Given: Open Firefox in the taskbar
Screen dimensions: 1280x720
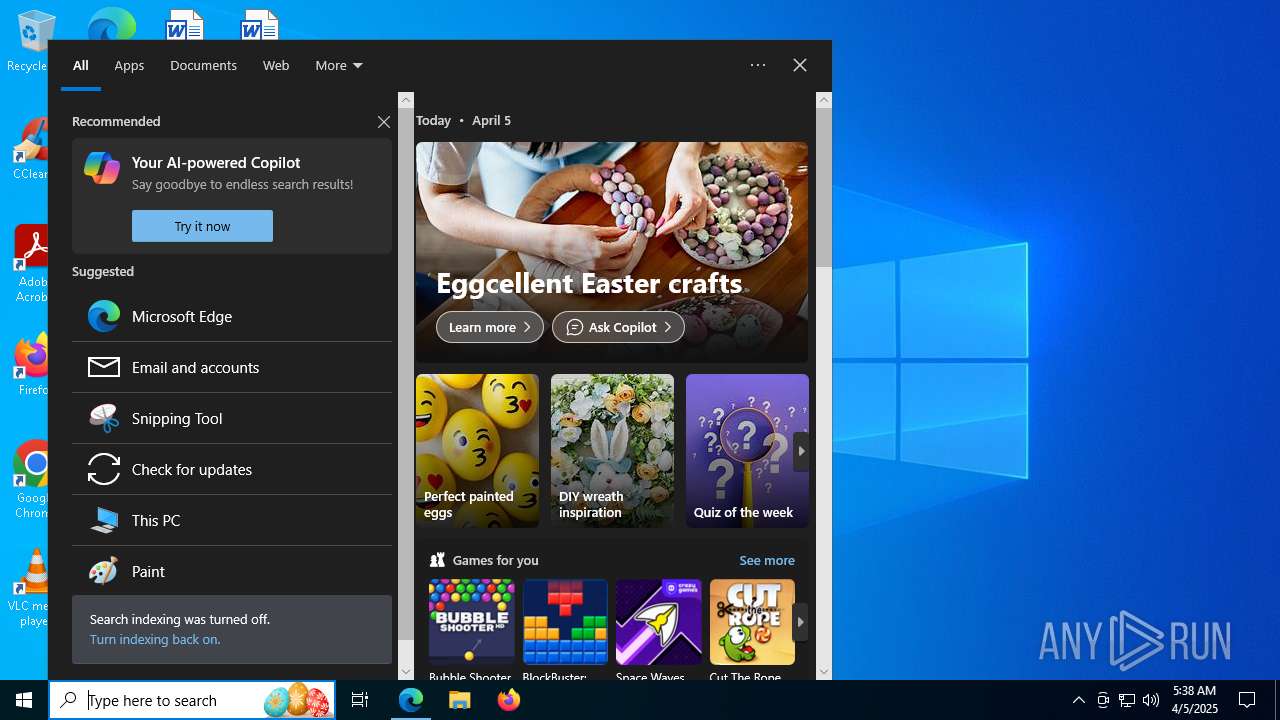Looking at the screenshot, I should pyautogui.click(x=509, y=700).
